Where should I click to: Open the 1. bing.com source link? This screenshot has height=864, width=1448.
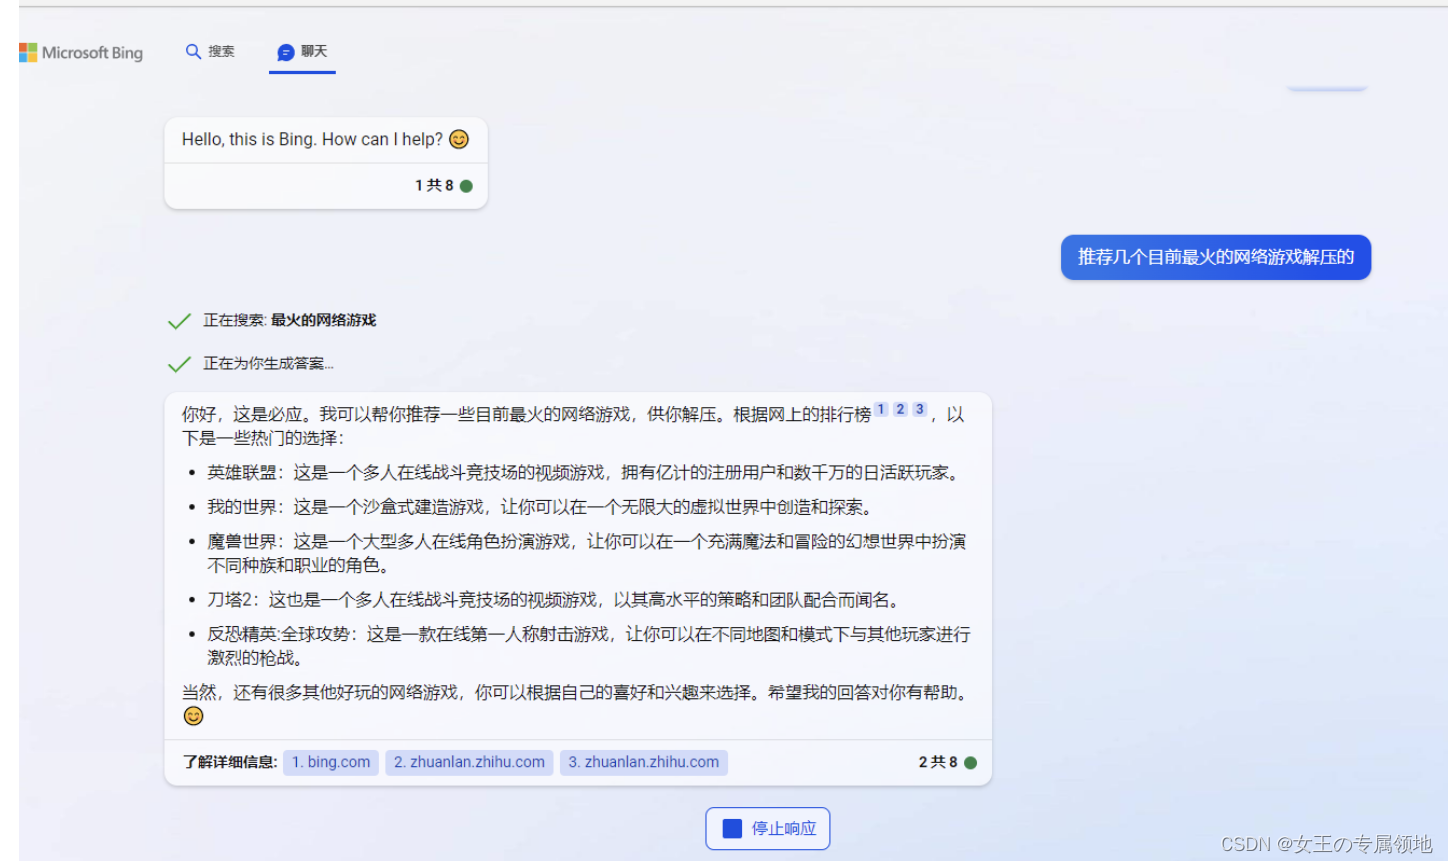331,762
